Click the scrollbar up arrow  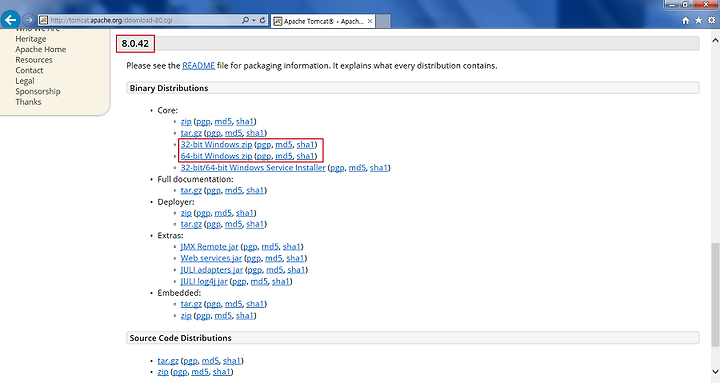715,40
